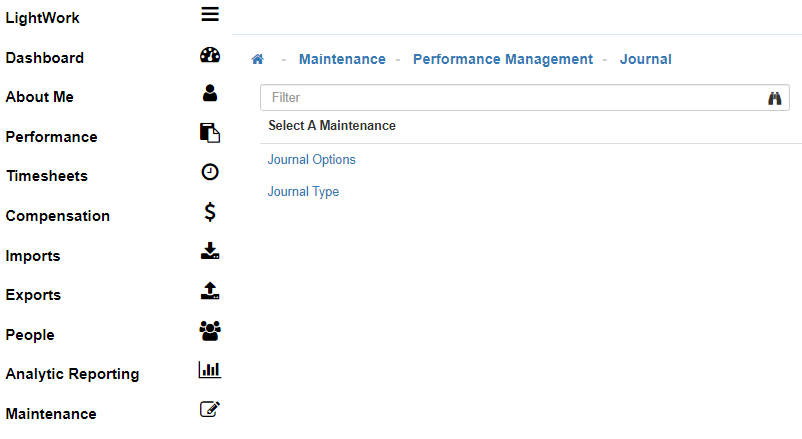This screenshot has width=802, height=439.
Task: Click the Maintenance edit icon
Action: coord(209,409)
